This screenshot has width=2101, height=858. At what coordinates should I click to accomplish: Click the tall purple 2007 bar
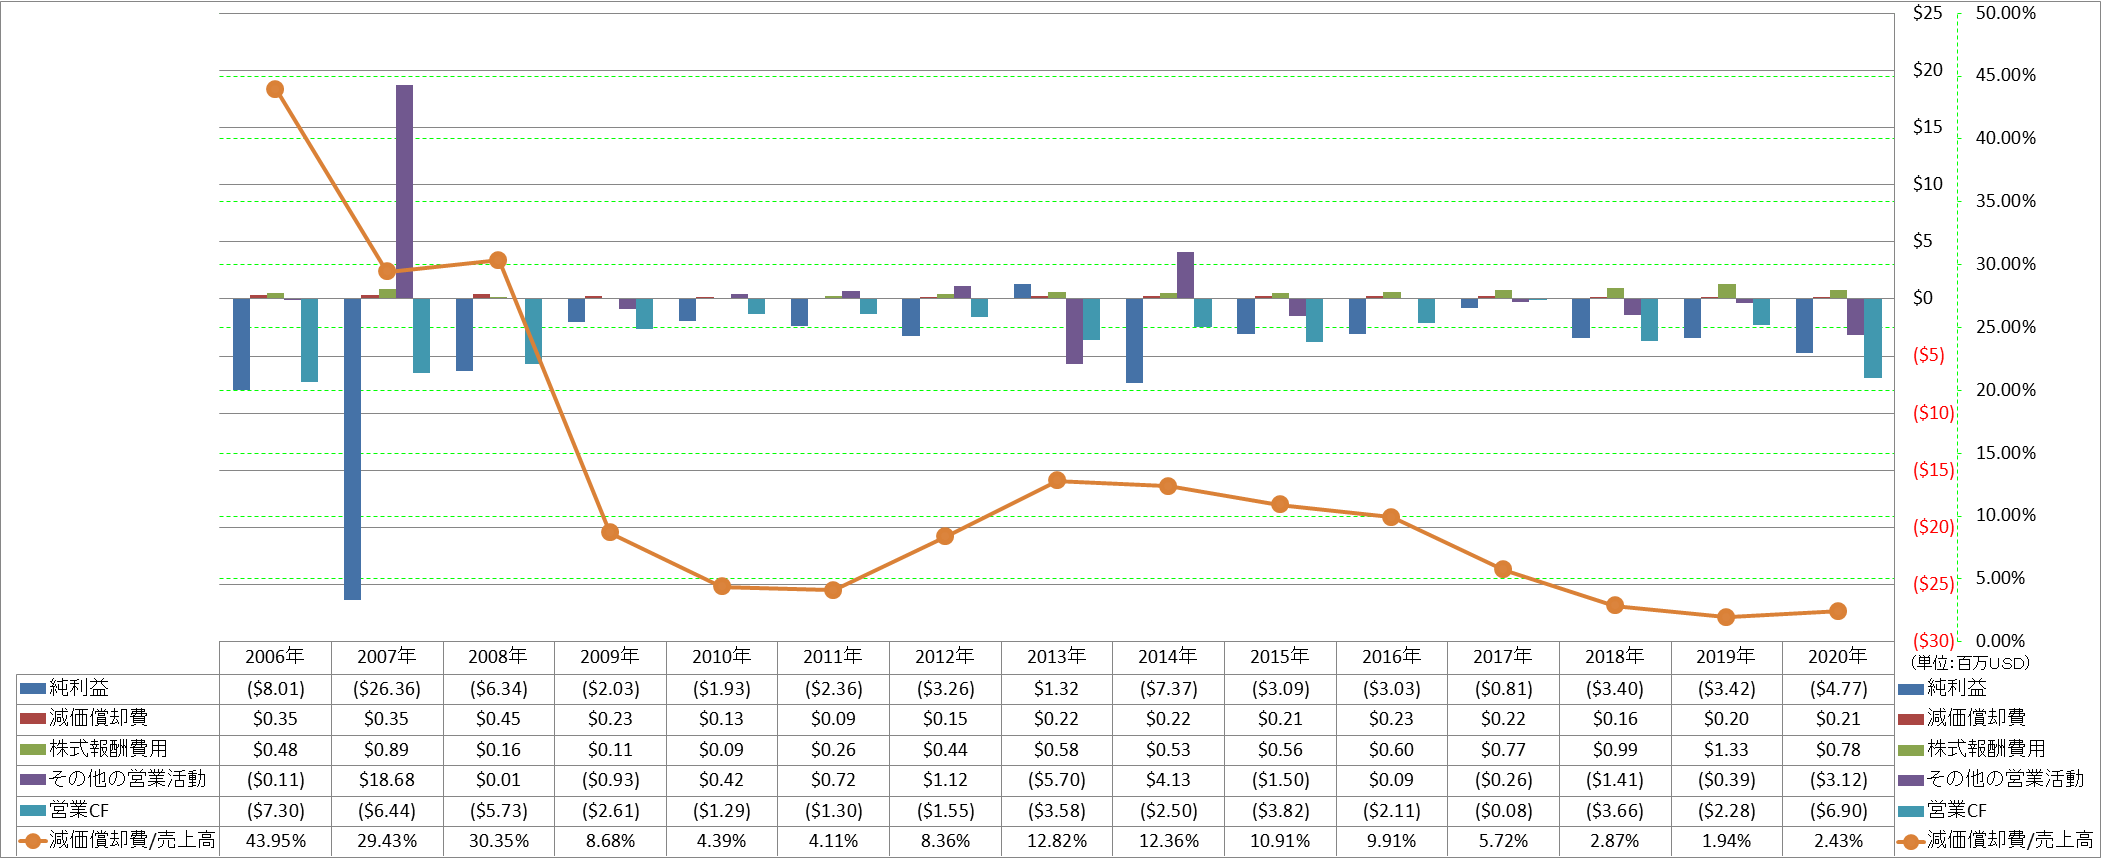(404, 191)
